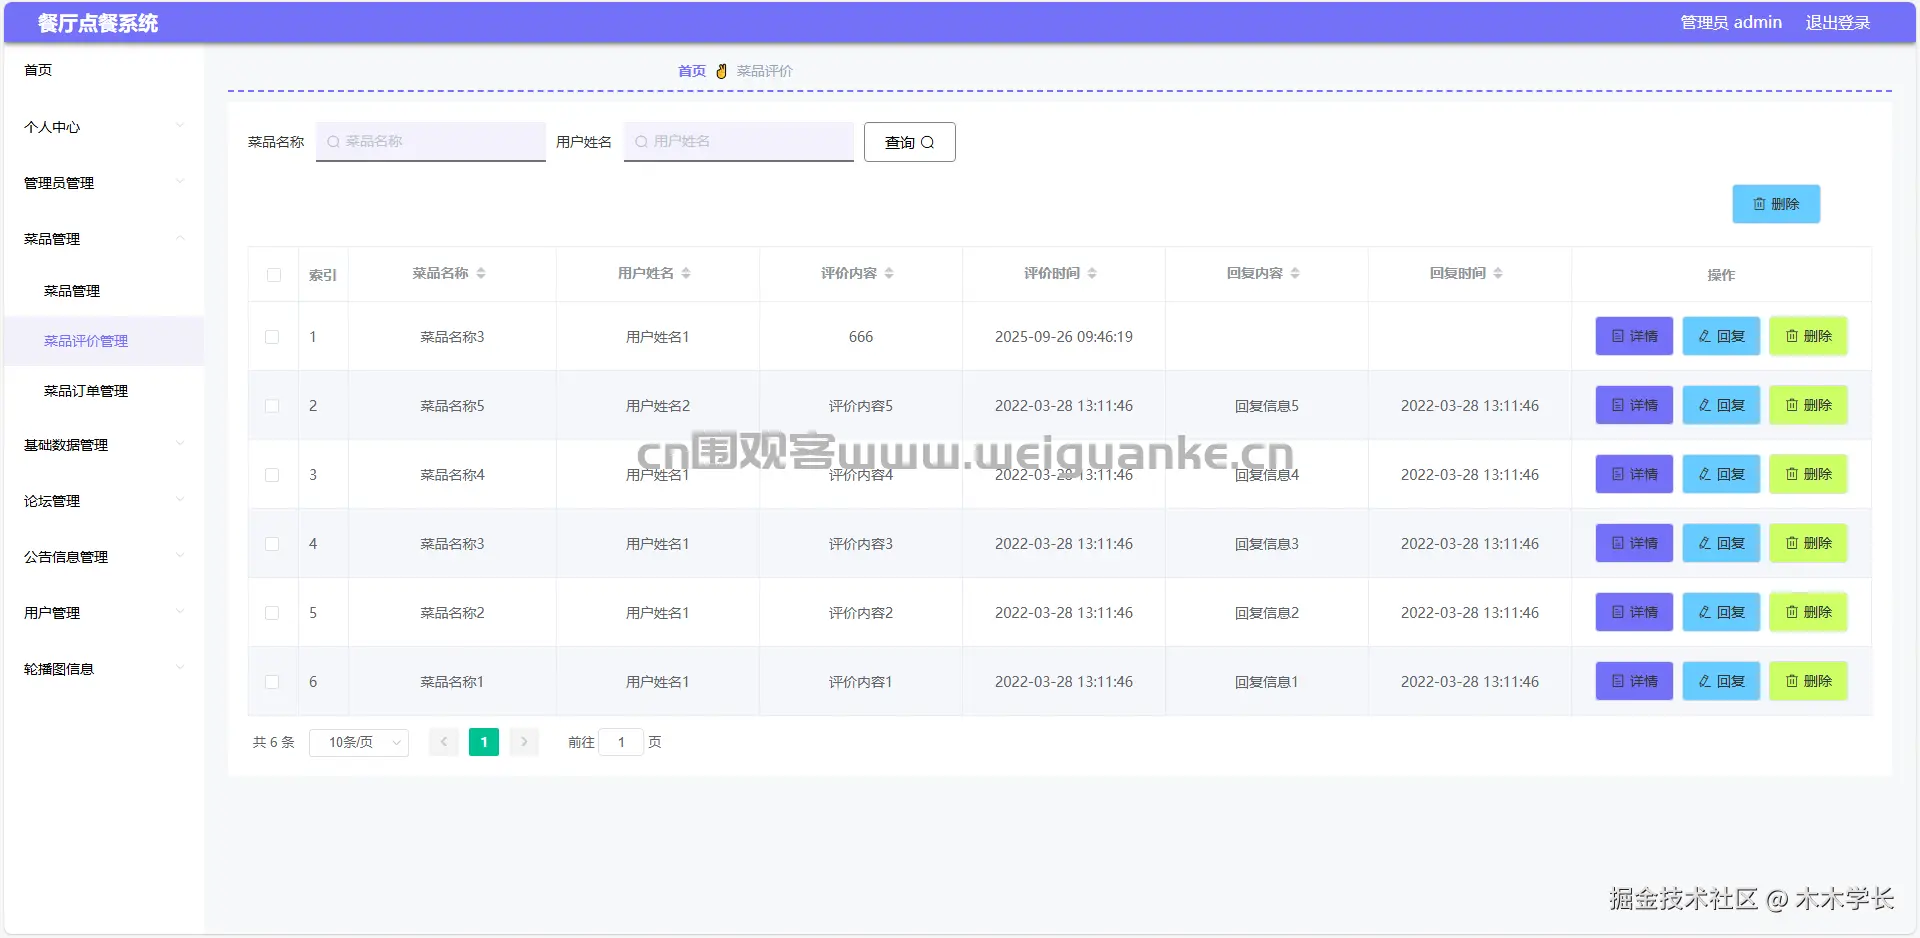Tick checkbox for row 2 菜品名称5

[x=272, y=406]
